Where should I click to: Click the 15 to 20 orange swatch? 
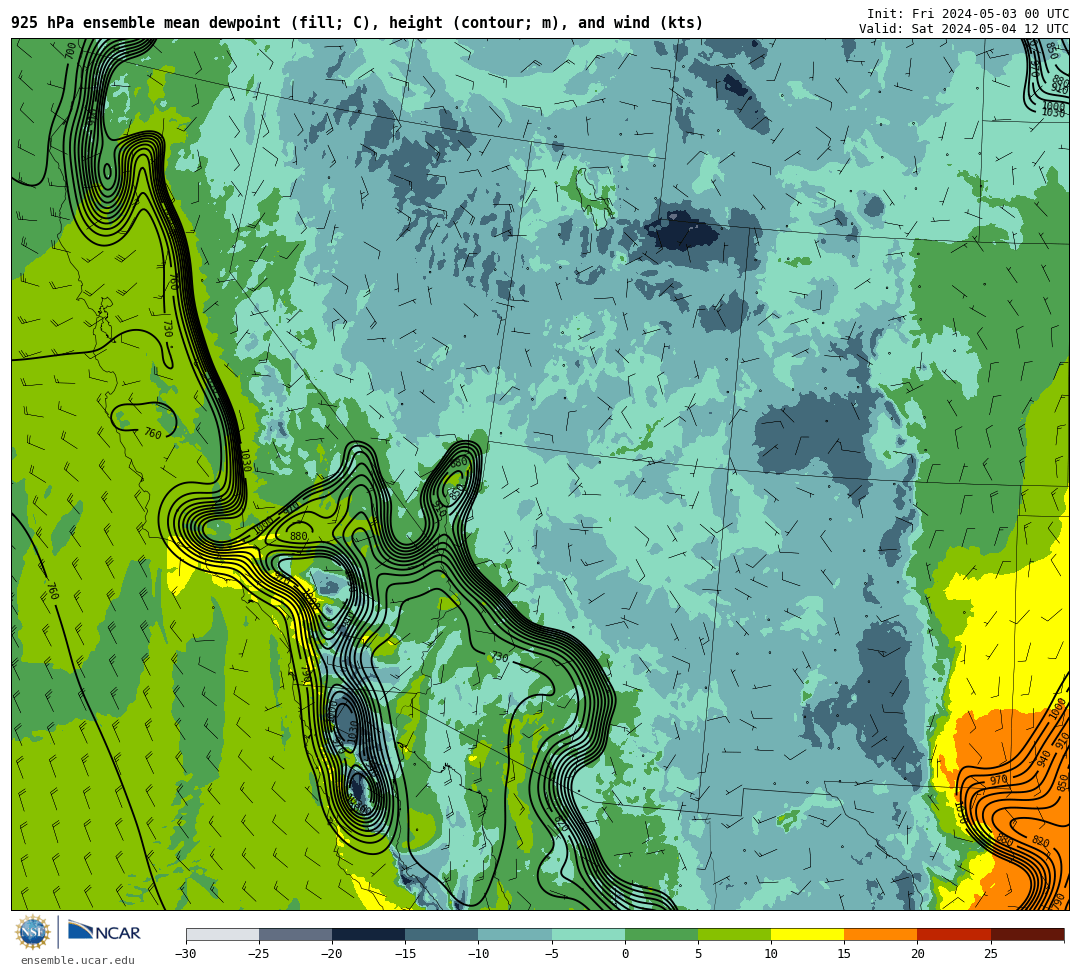tap(881, 934)
